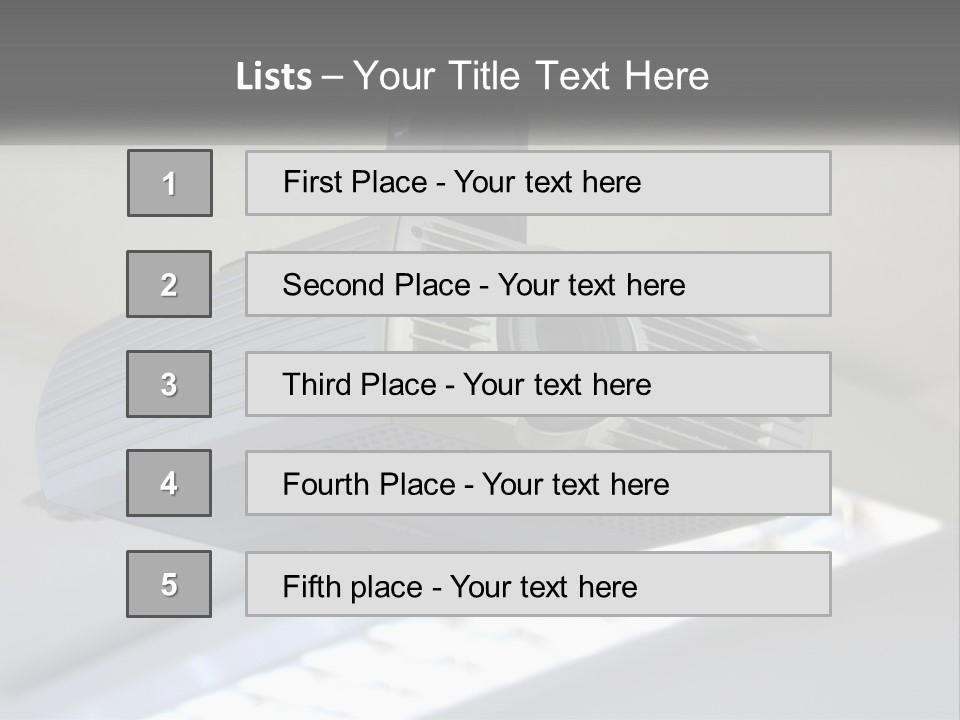This screenshot has height=720, width=960.
Task: Click the words Fourth Place
Action: [369, 484]
